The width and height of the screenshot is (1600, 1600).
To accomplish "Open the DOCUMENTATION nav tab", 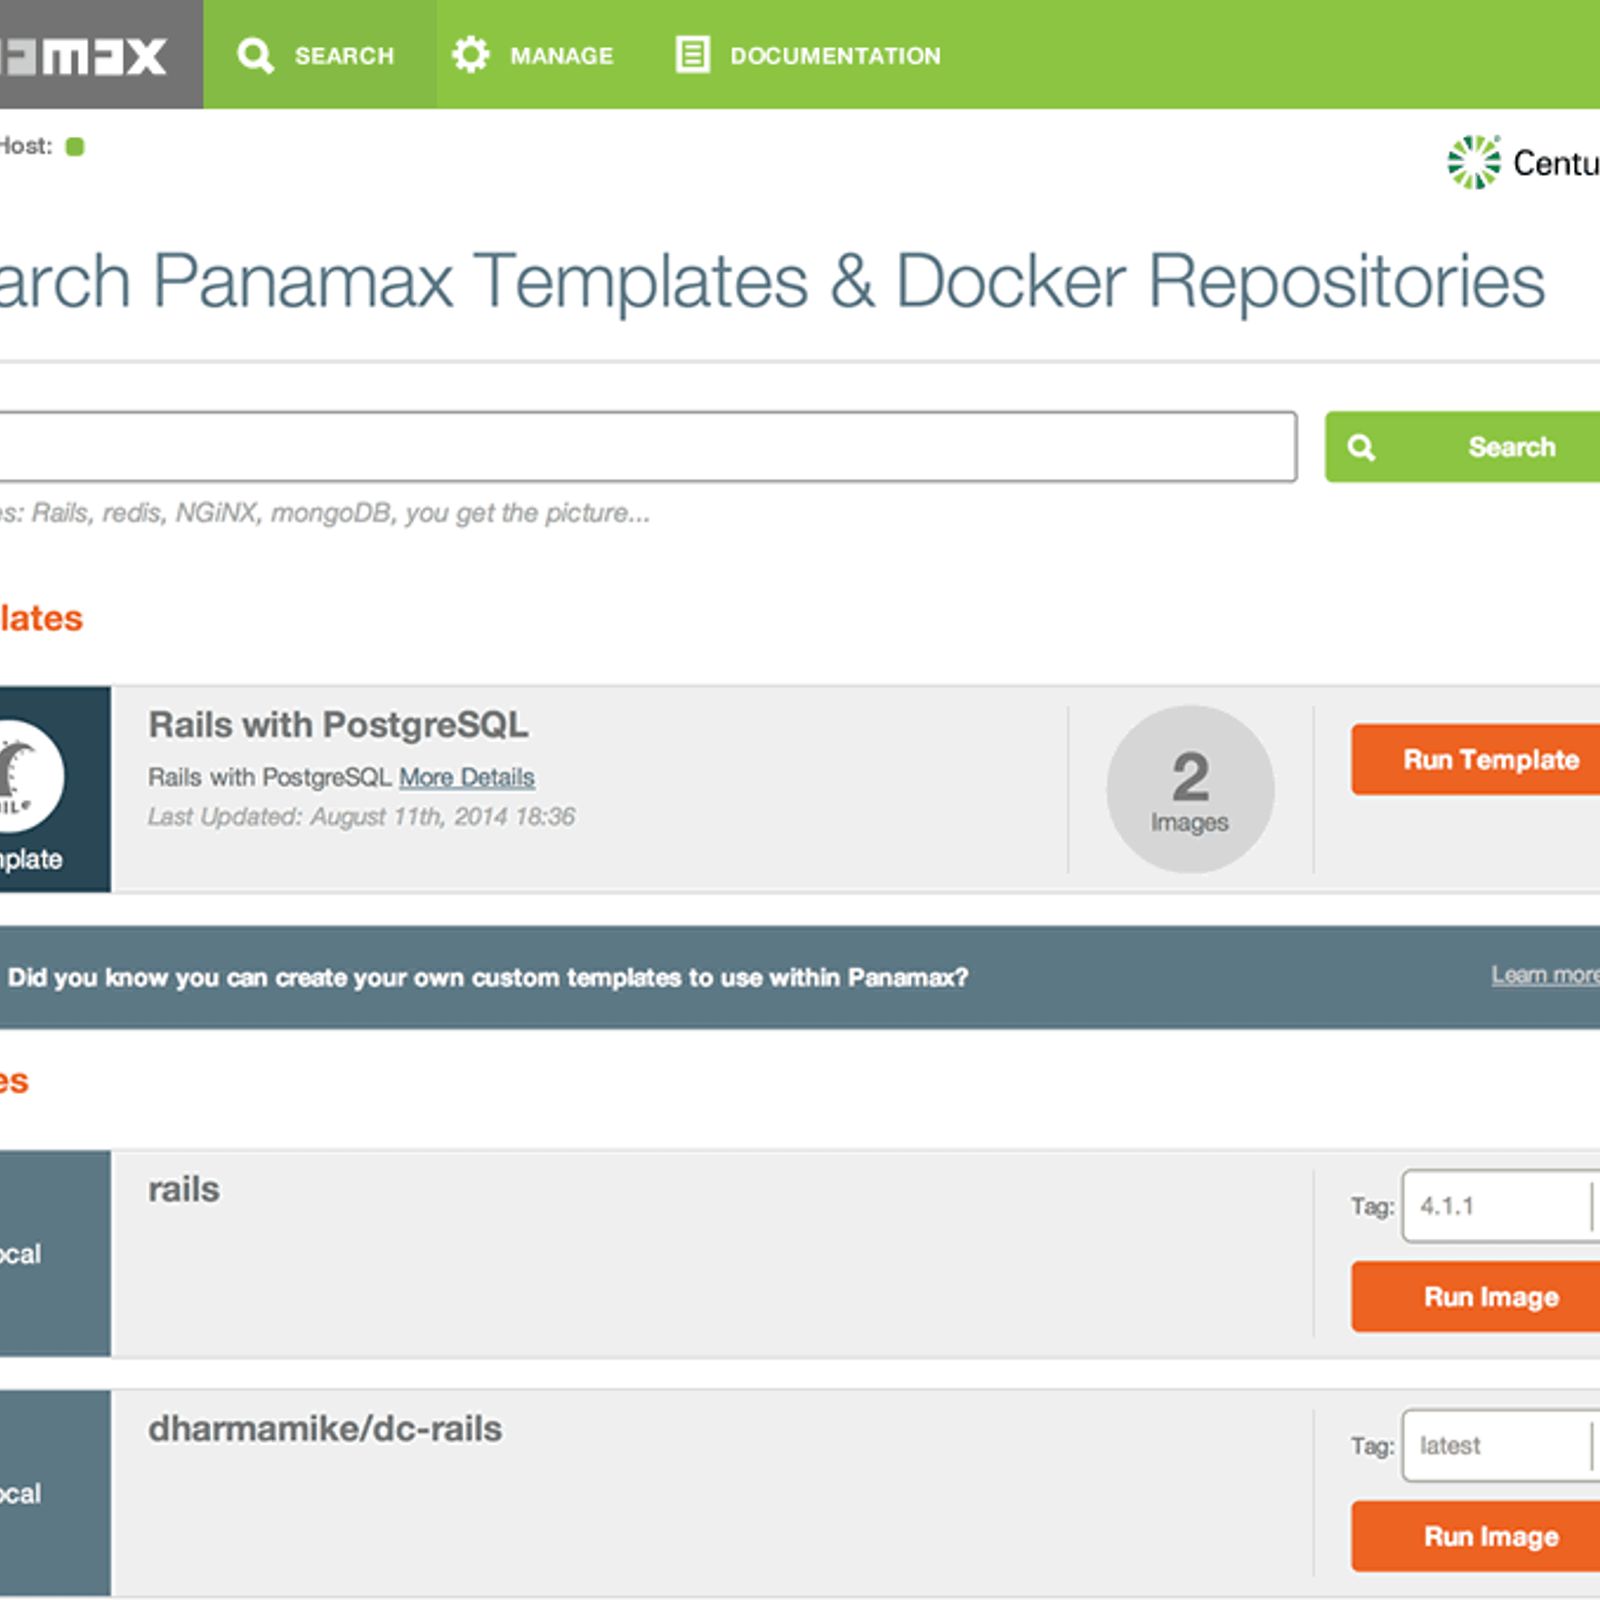I will point(808,55).
